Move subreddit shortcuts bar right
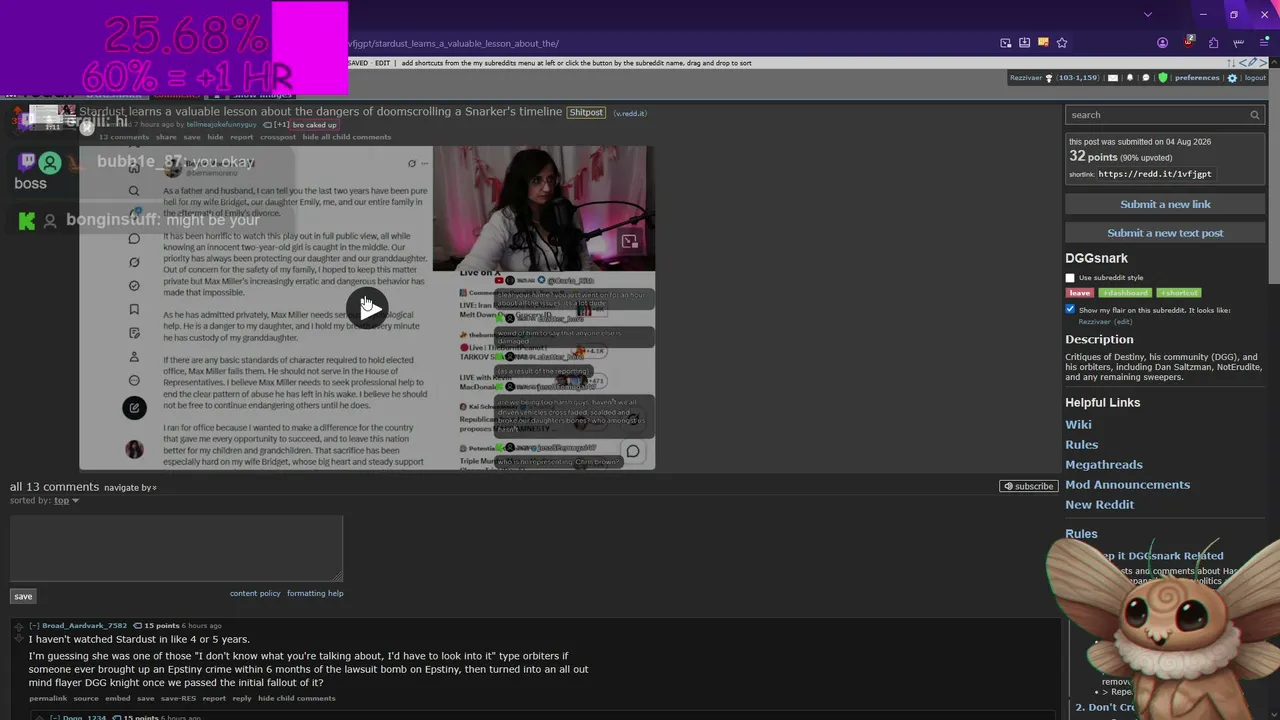 pyautogui.click(x=1262, y=63)
